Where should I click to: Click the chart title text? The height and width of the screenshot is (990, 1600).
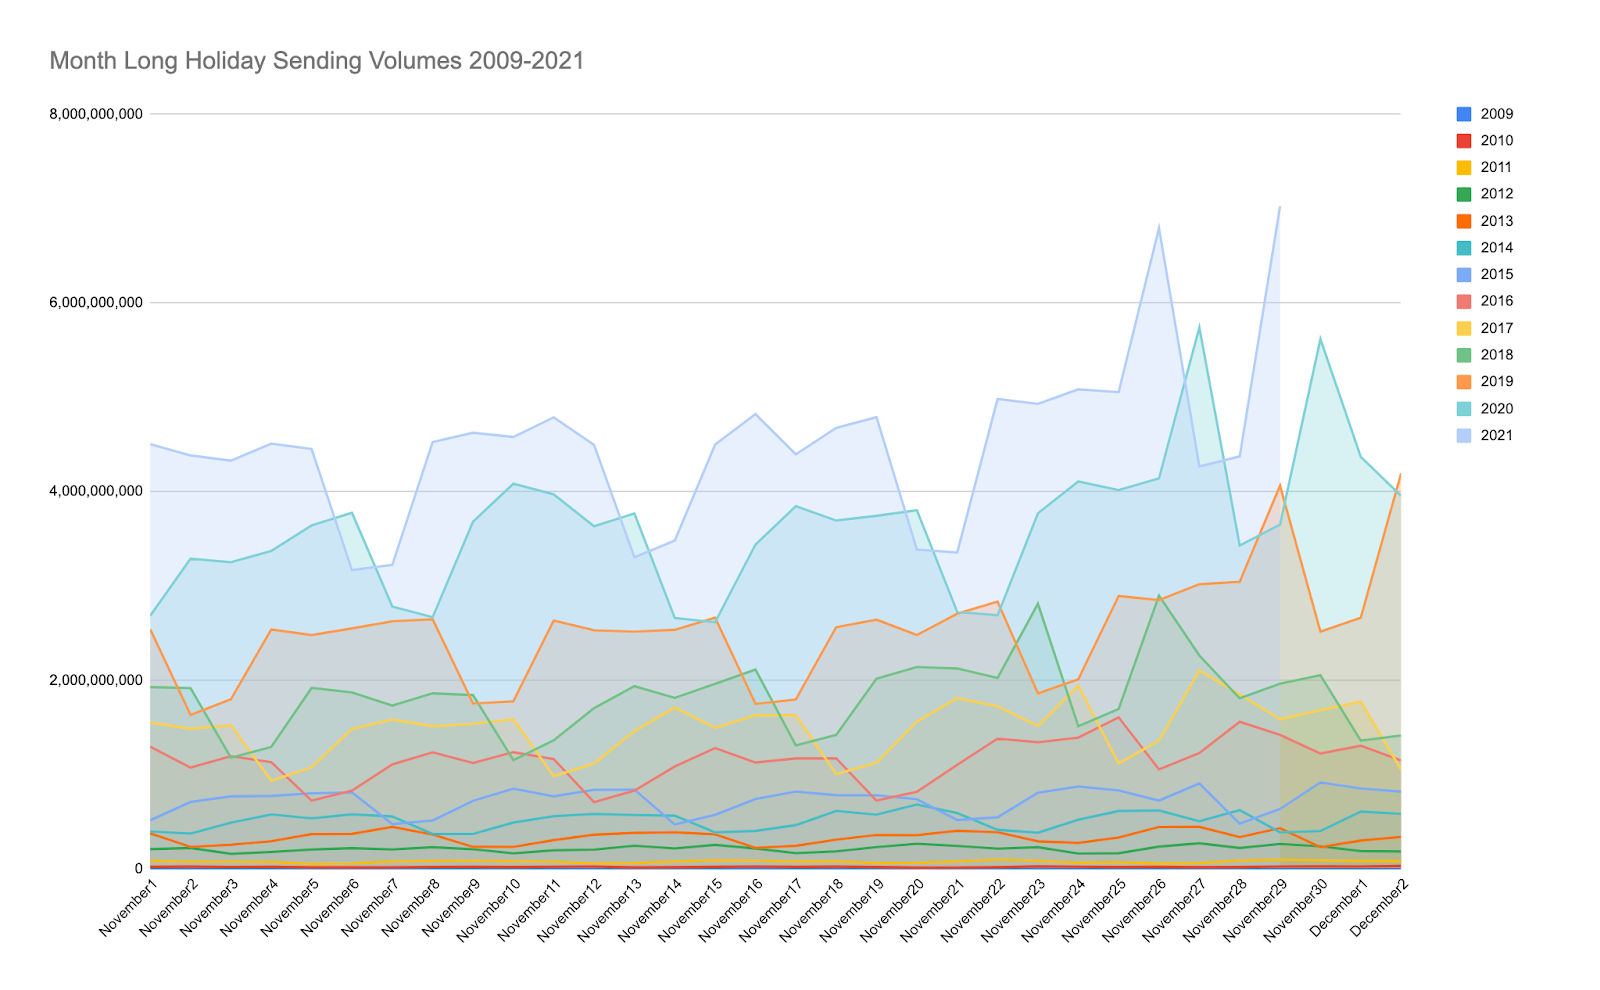[x=316, y=61]
